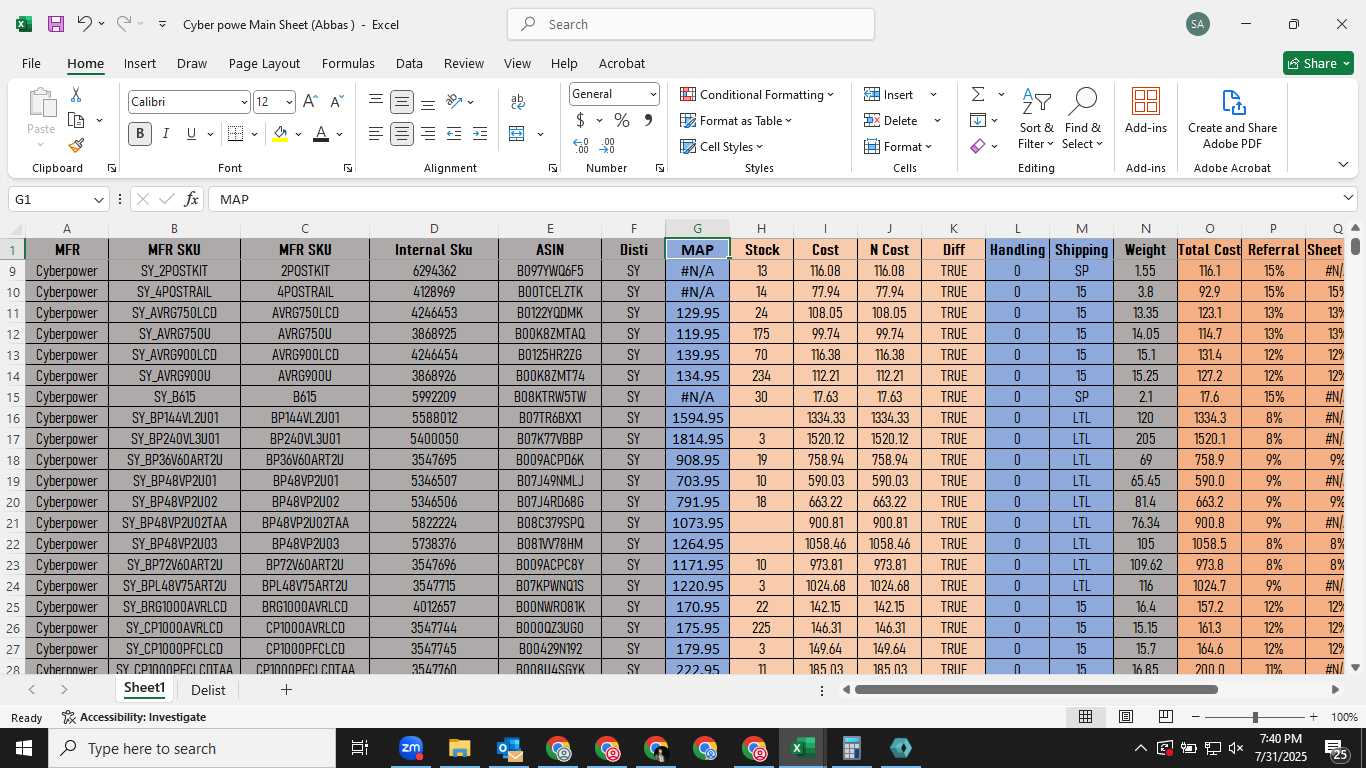The image size is (1366, 768).
Task: Click the Save icon in title bar
Action: click(x=56, y=24)
